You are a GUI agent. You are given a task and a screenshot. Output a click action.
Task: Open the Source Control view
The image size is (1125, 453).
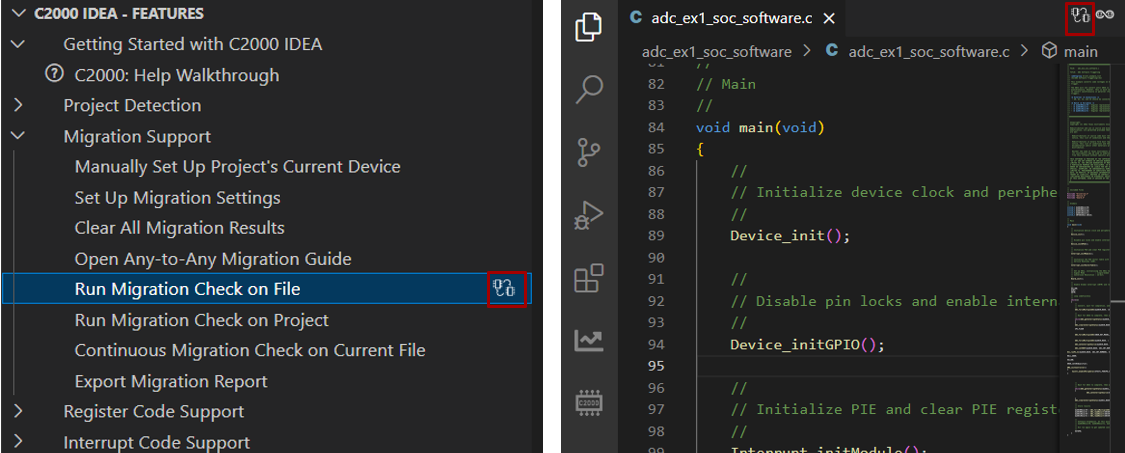(589, 152)
